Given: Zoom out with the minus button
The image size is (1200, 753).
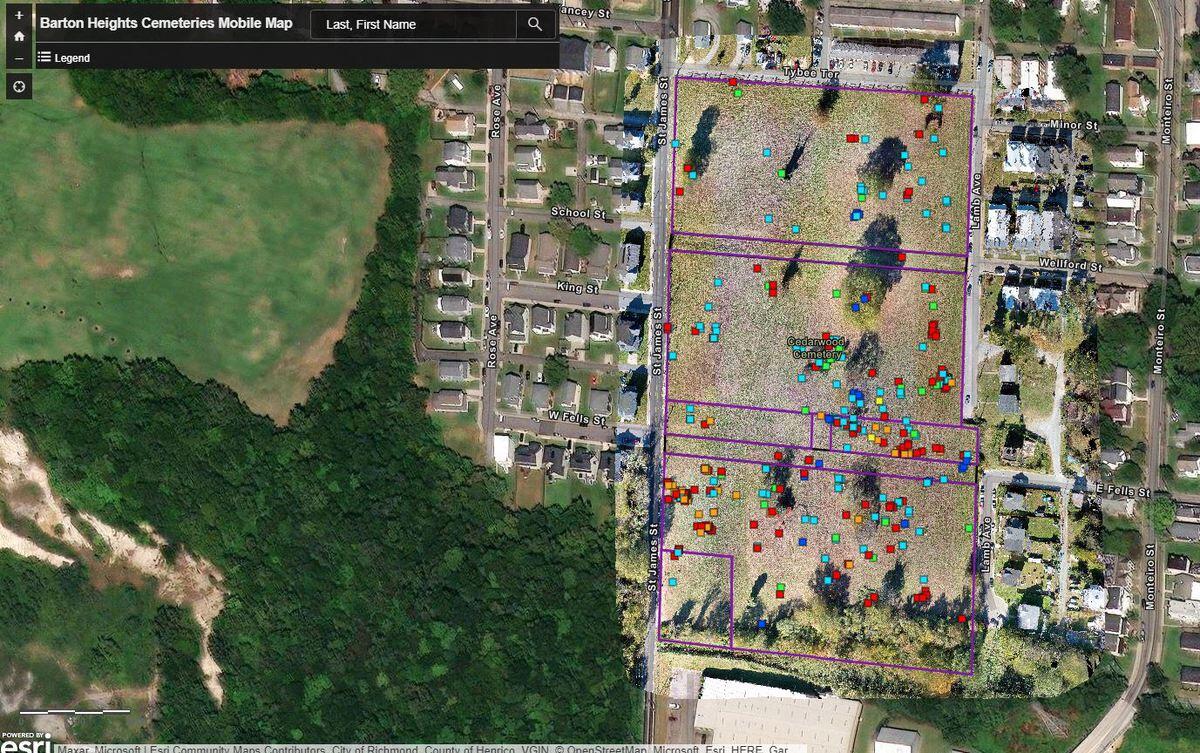Looking at the screenshot, I should click(19, 59).
